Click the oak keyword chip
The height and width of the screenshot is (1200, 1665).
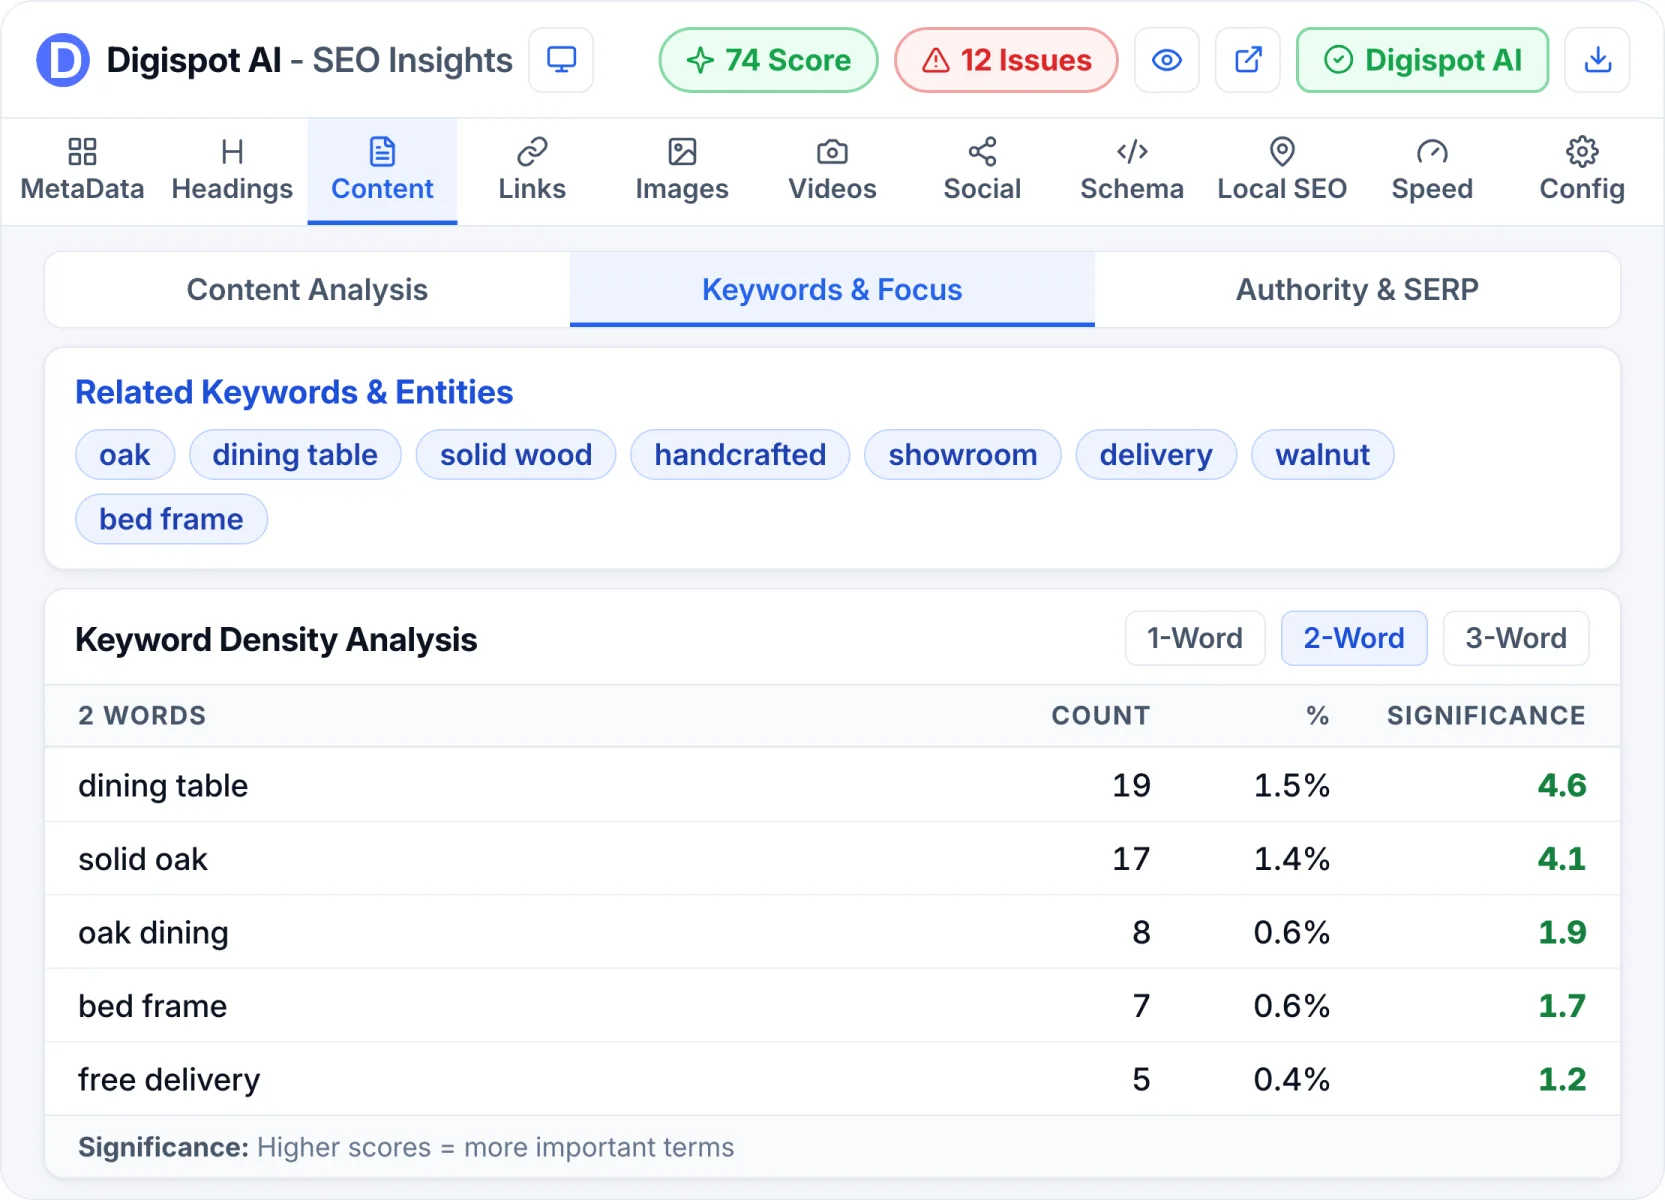[125, 455]
